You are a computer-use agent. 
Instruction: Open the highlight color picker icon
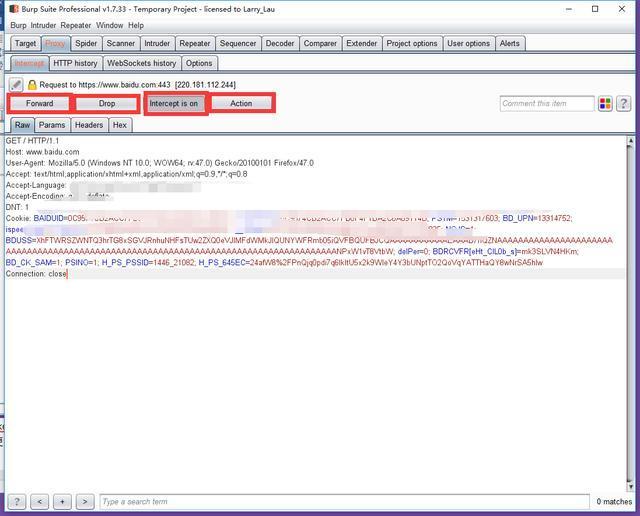coord(605,104)
